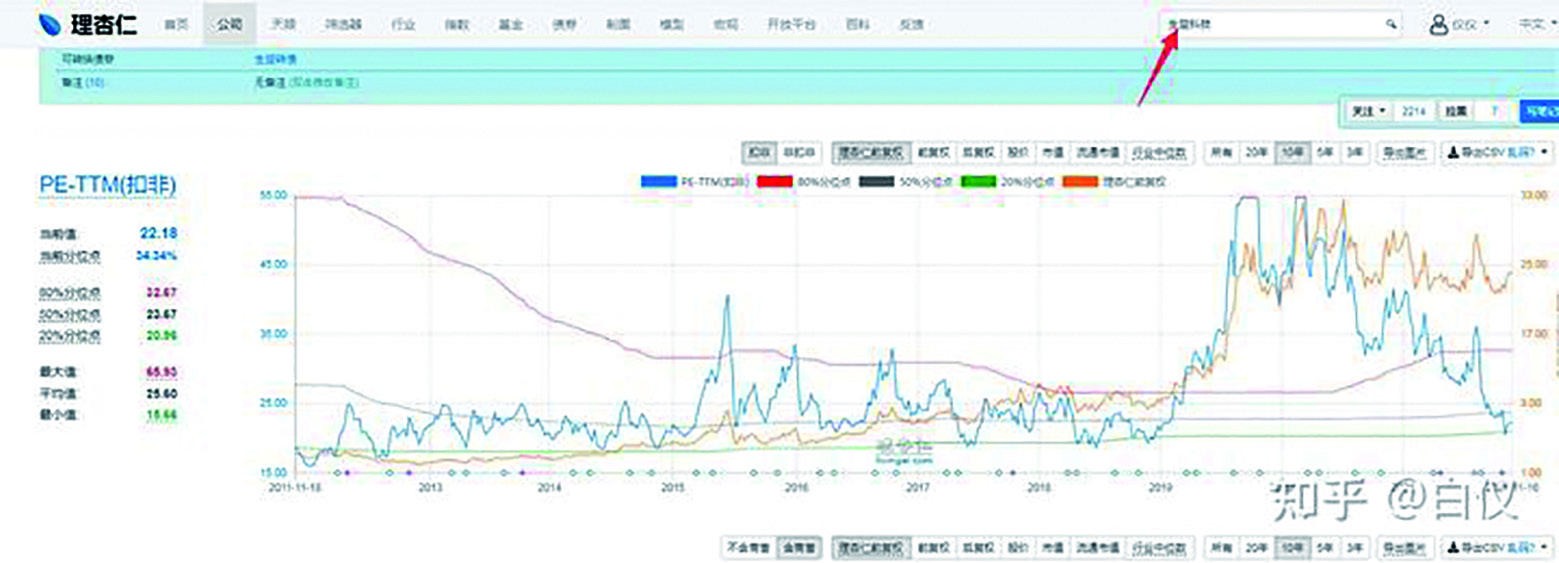This screenshot has width=1559, height=563.
Task: Open the 行业 nav item
Action: [x=403, y=24]
